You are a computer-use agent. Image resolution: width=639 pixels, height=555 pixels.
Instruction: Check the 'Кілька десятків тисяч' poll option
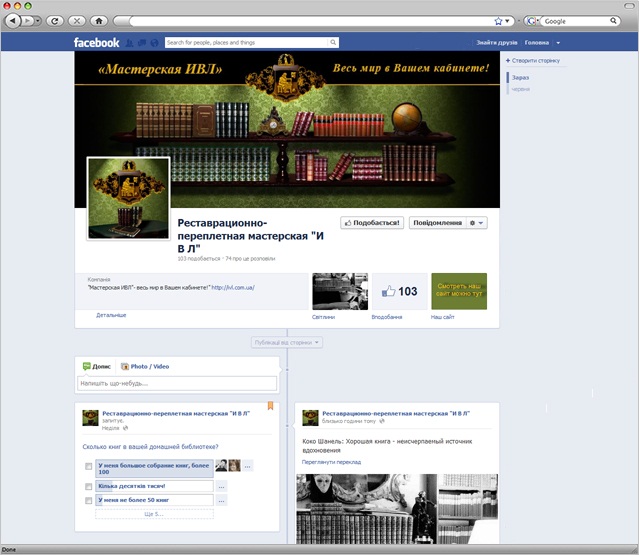coord(88,487)
